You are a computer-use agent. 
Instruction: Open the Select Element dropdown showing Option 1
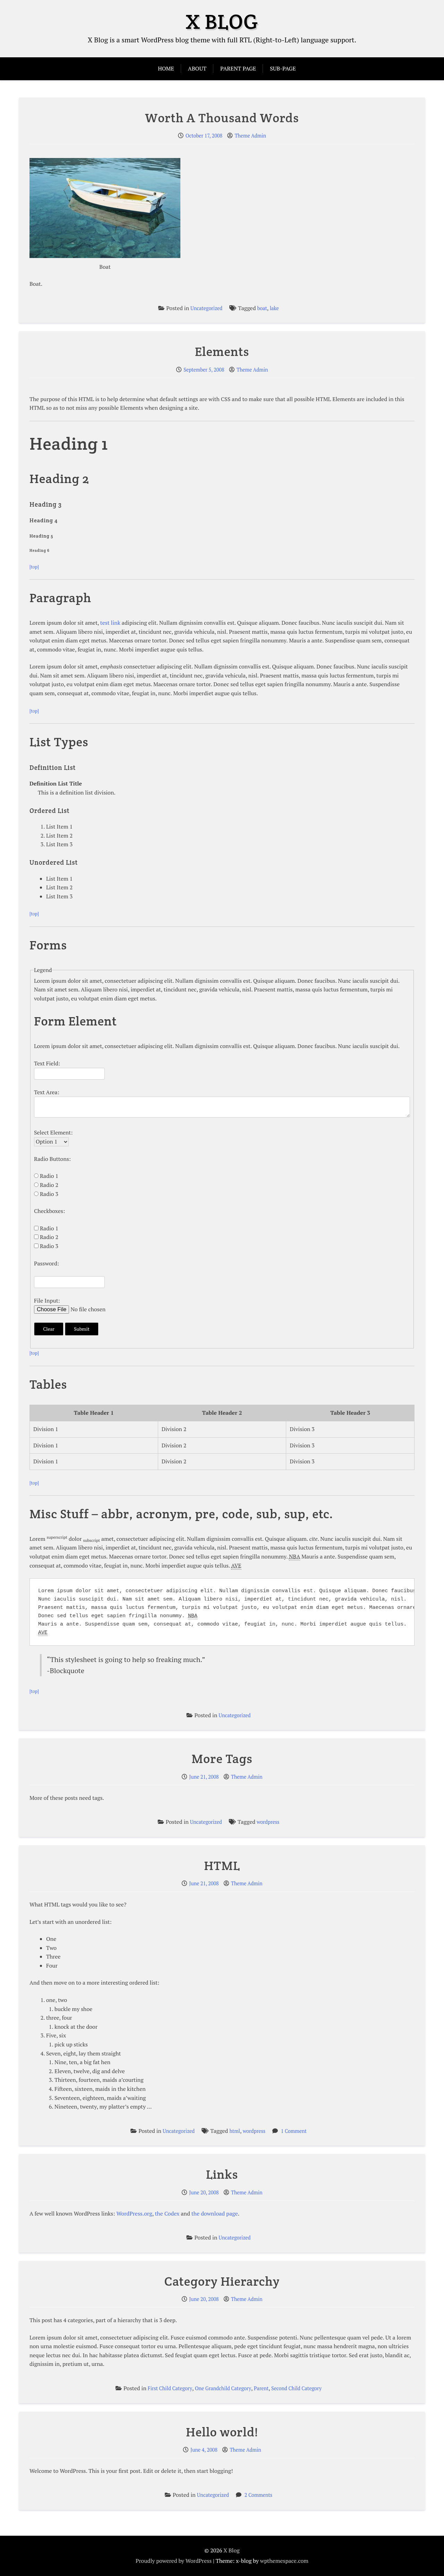click(51, 1142)
